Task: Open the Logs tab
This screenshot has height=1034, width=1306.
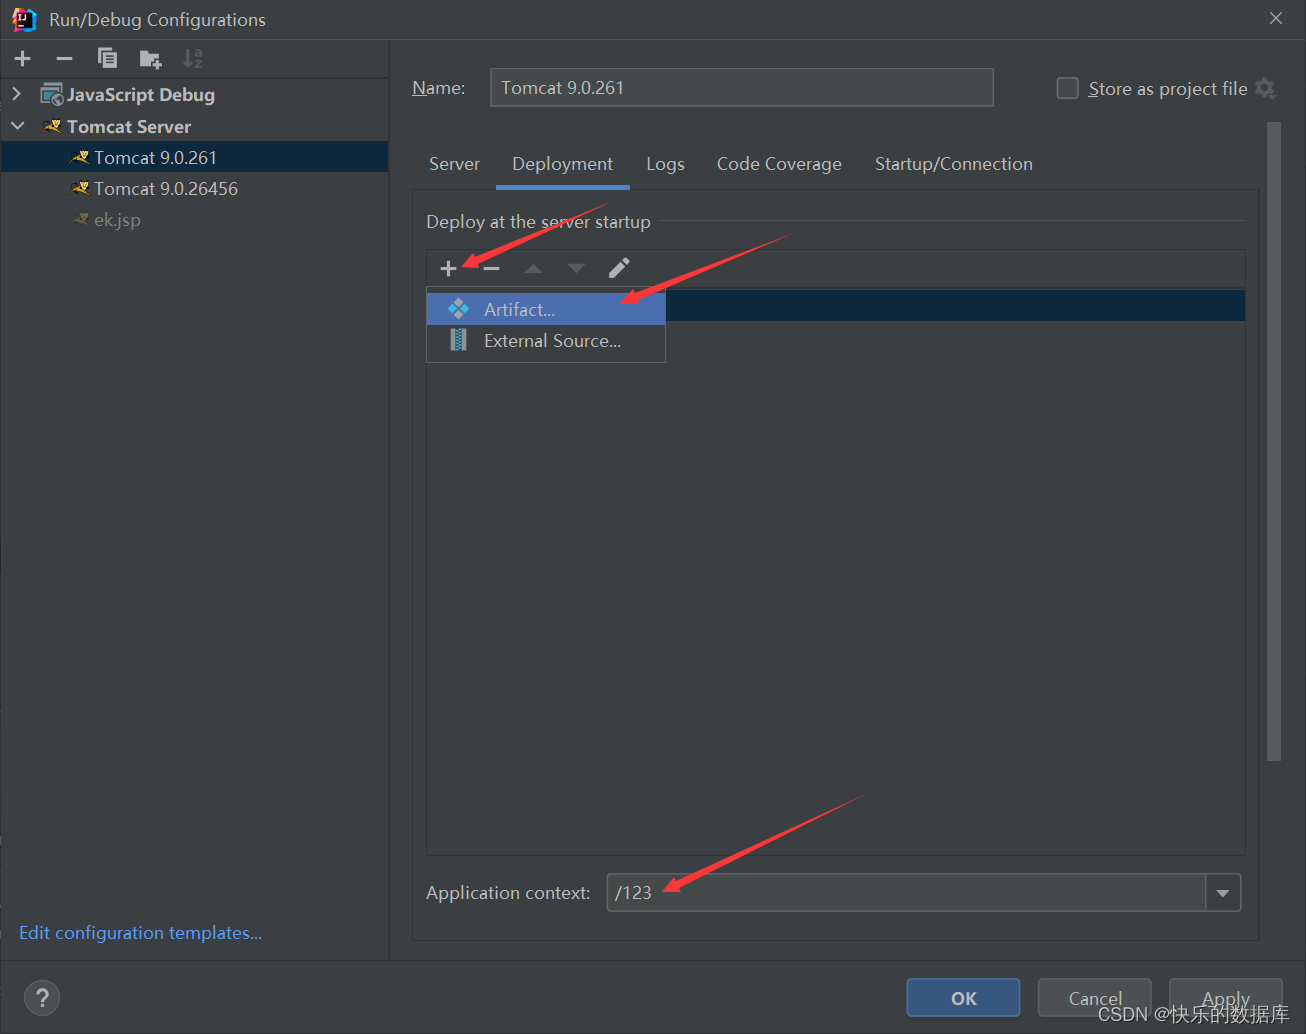Action: point(665,164)
